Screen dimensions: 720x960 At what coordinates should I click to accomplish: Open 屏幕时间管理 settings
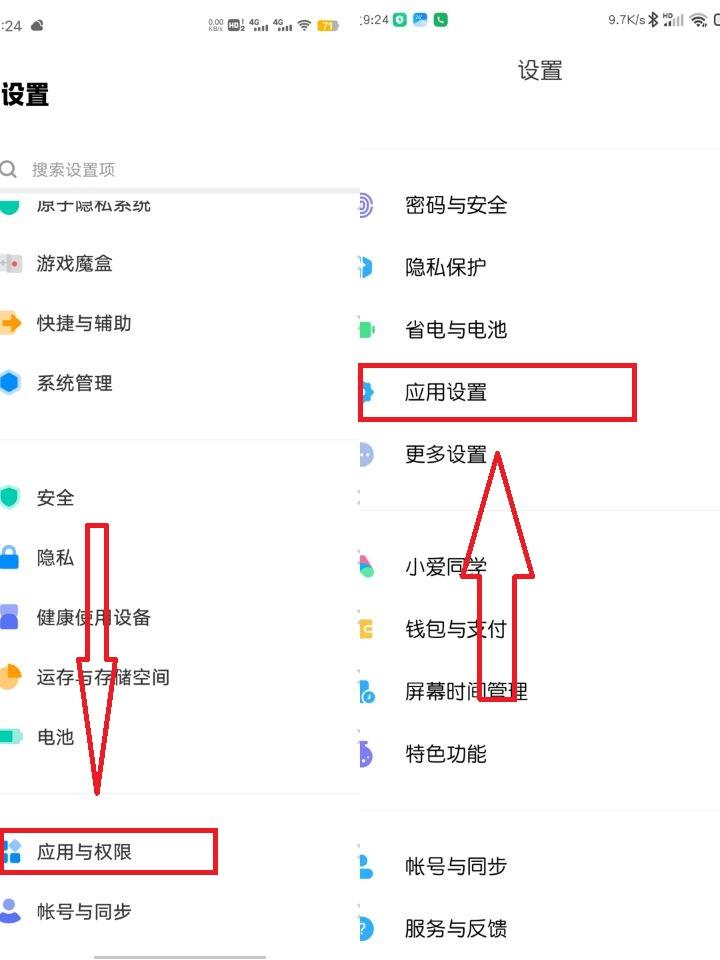pos(466,691)
